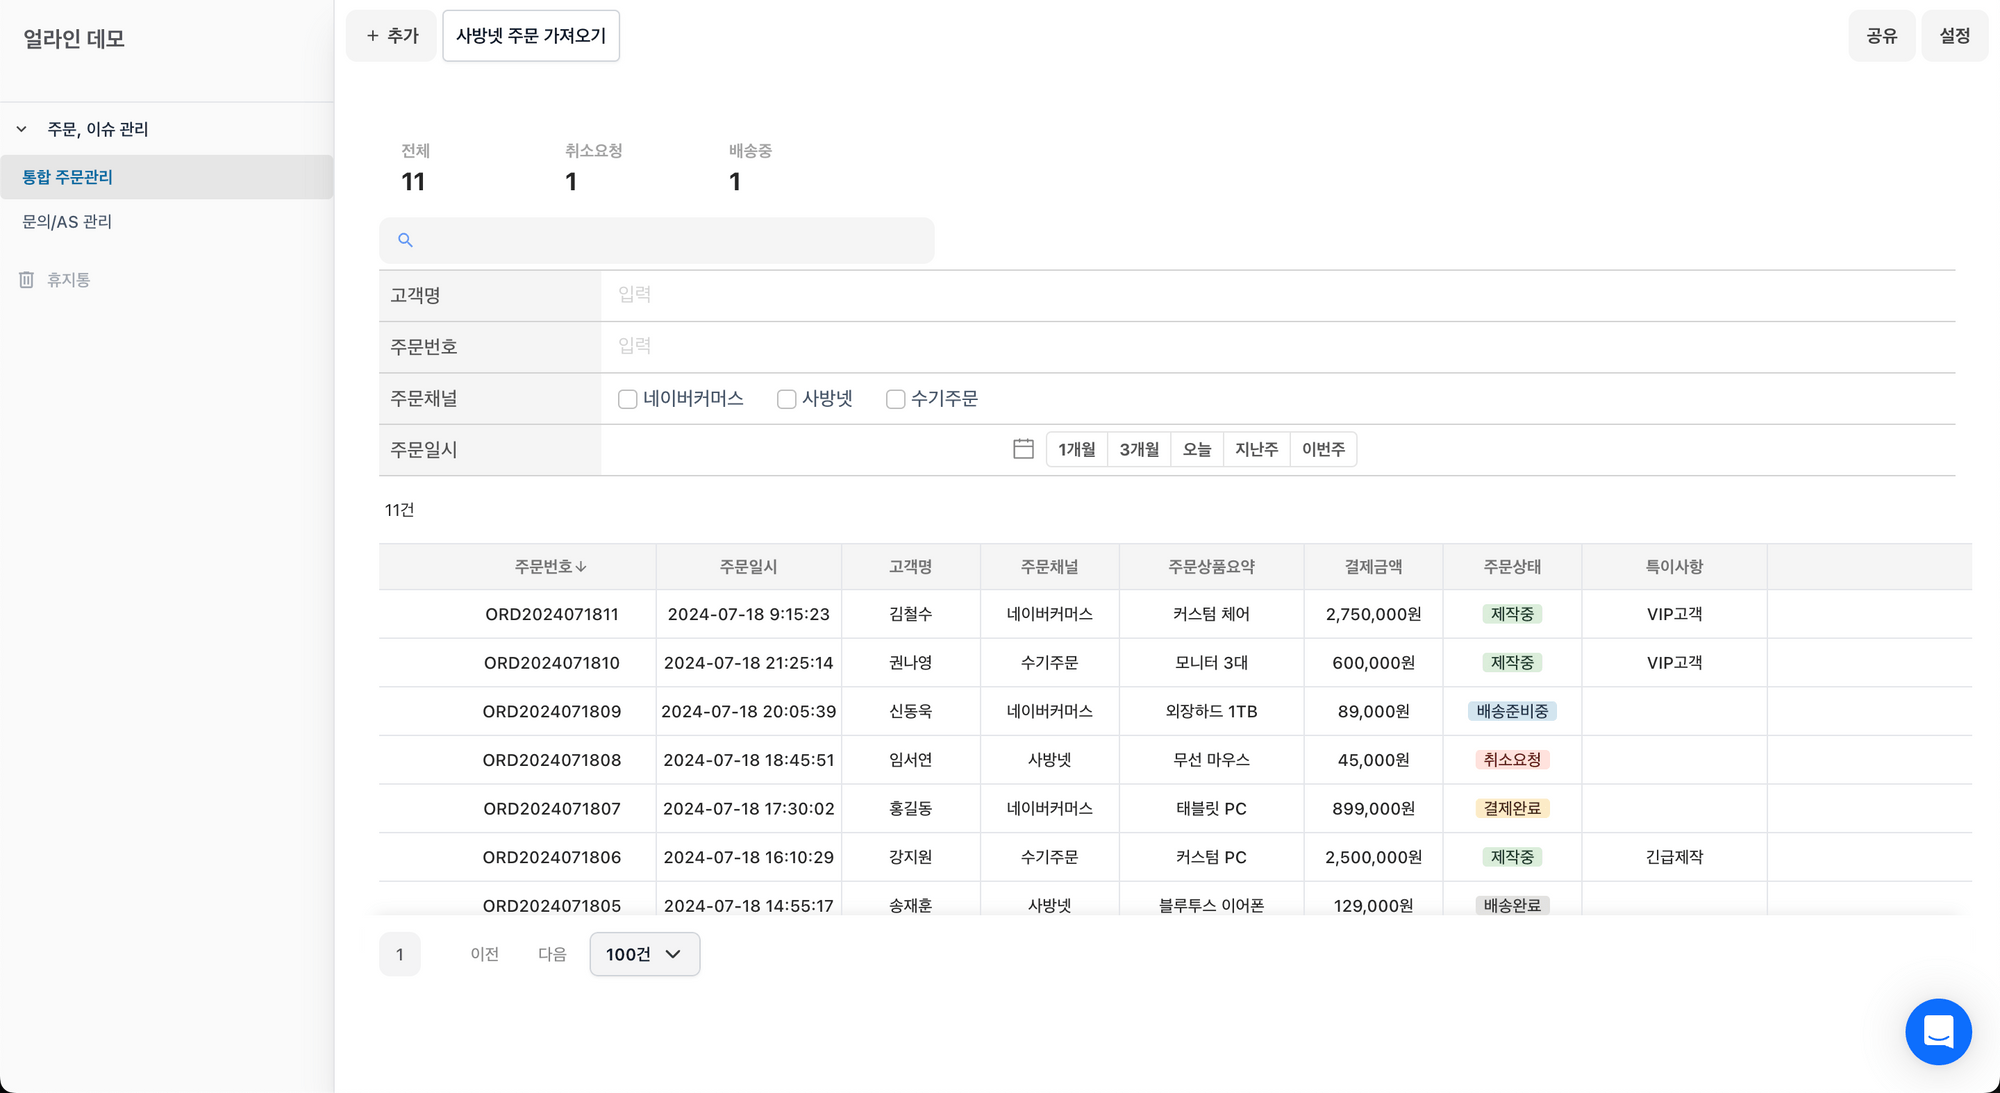Click the 공유 button

click(x=1881, y=36)
